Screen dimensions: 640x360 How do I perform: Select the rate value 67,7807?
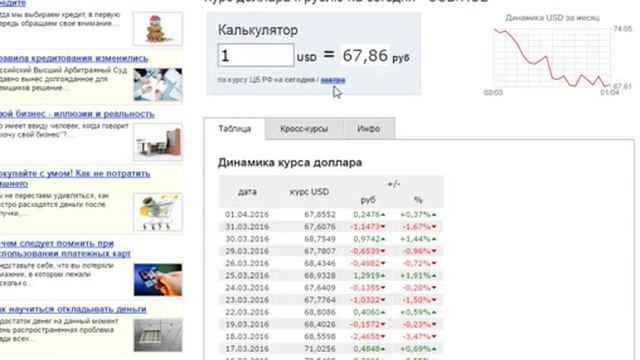point(320,251)
